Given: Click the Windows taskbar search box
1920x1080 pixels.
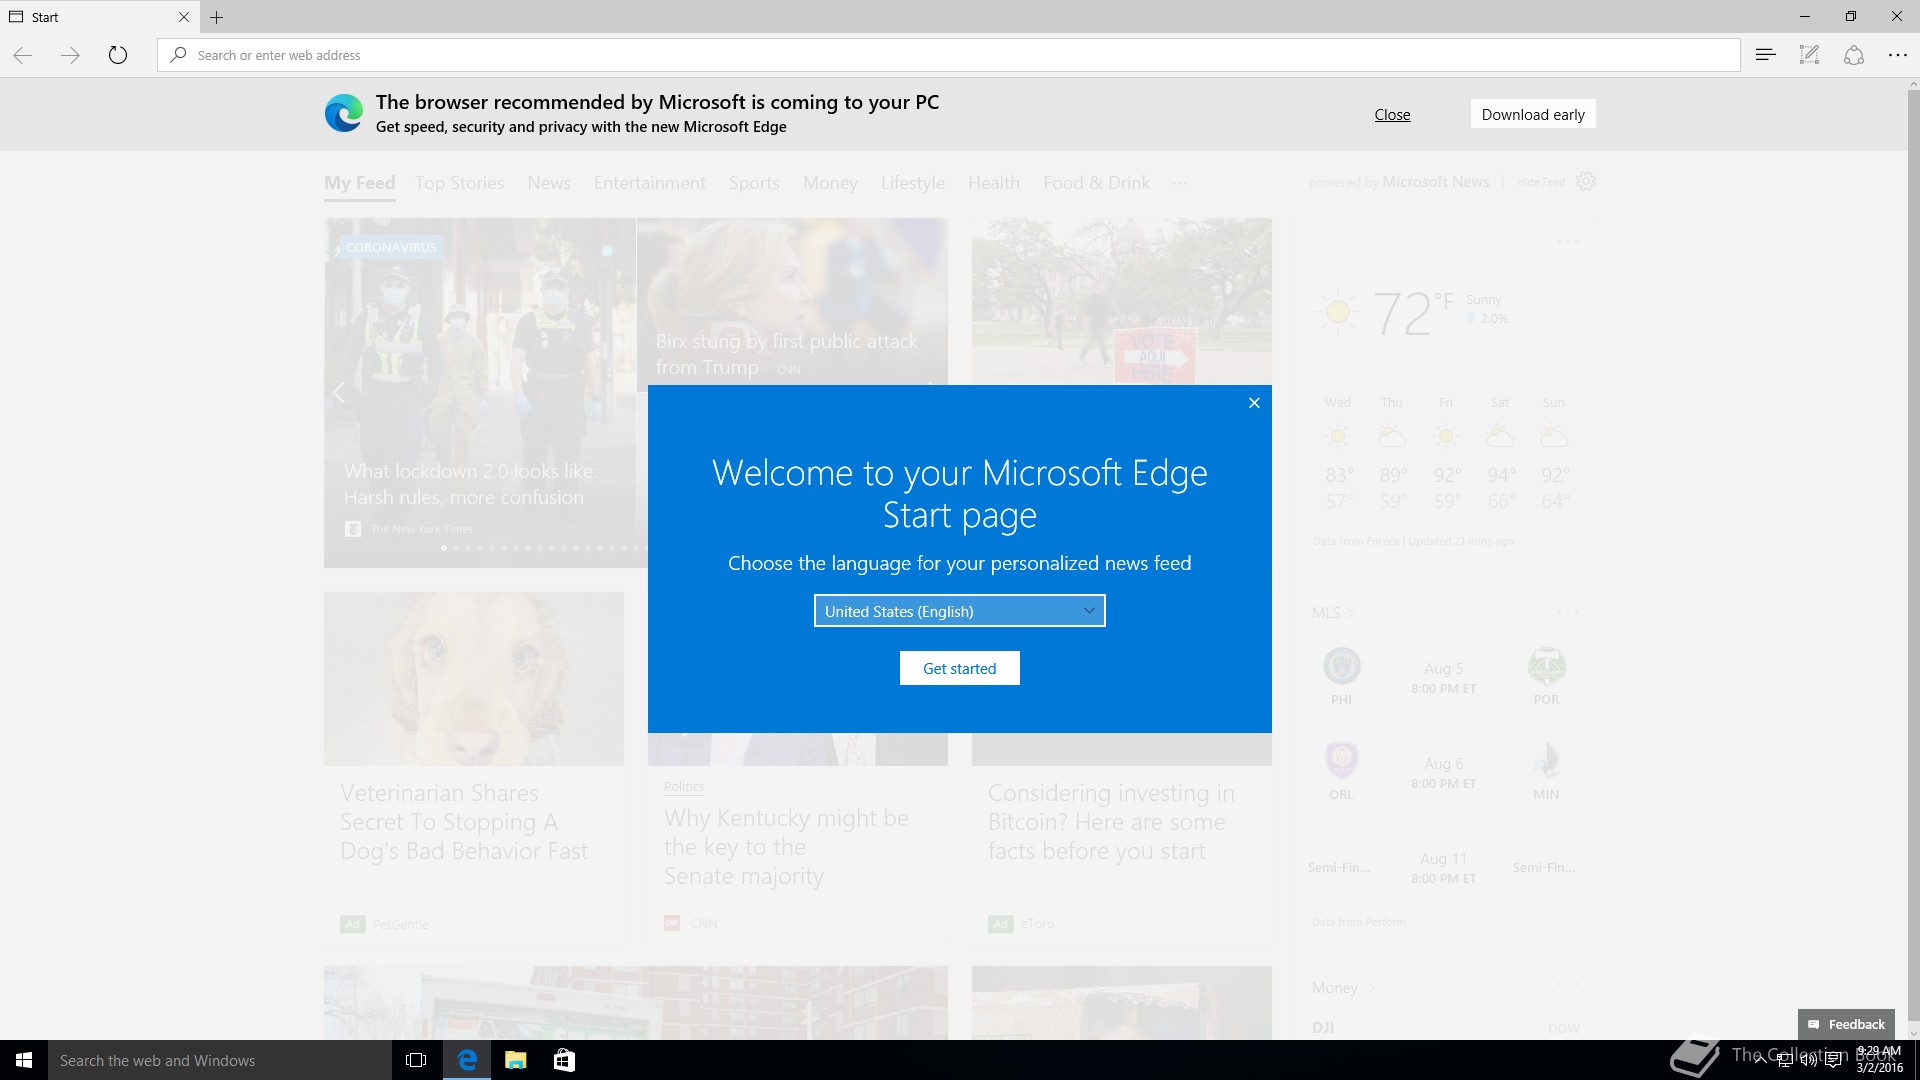Looking at the screenshot, I should pyautogui.click(x=220, y=1060).
